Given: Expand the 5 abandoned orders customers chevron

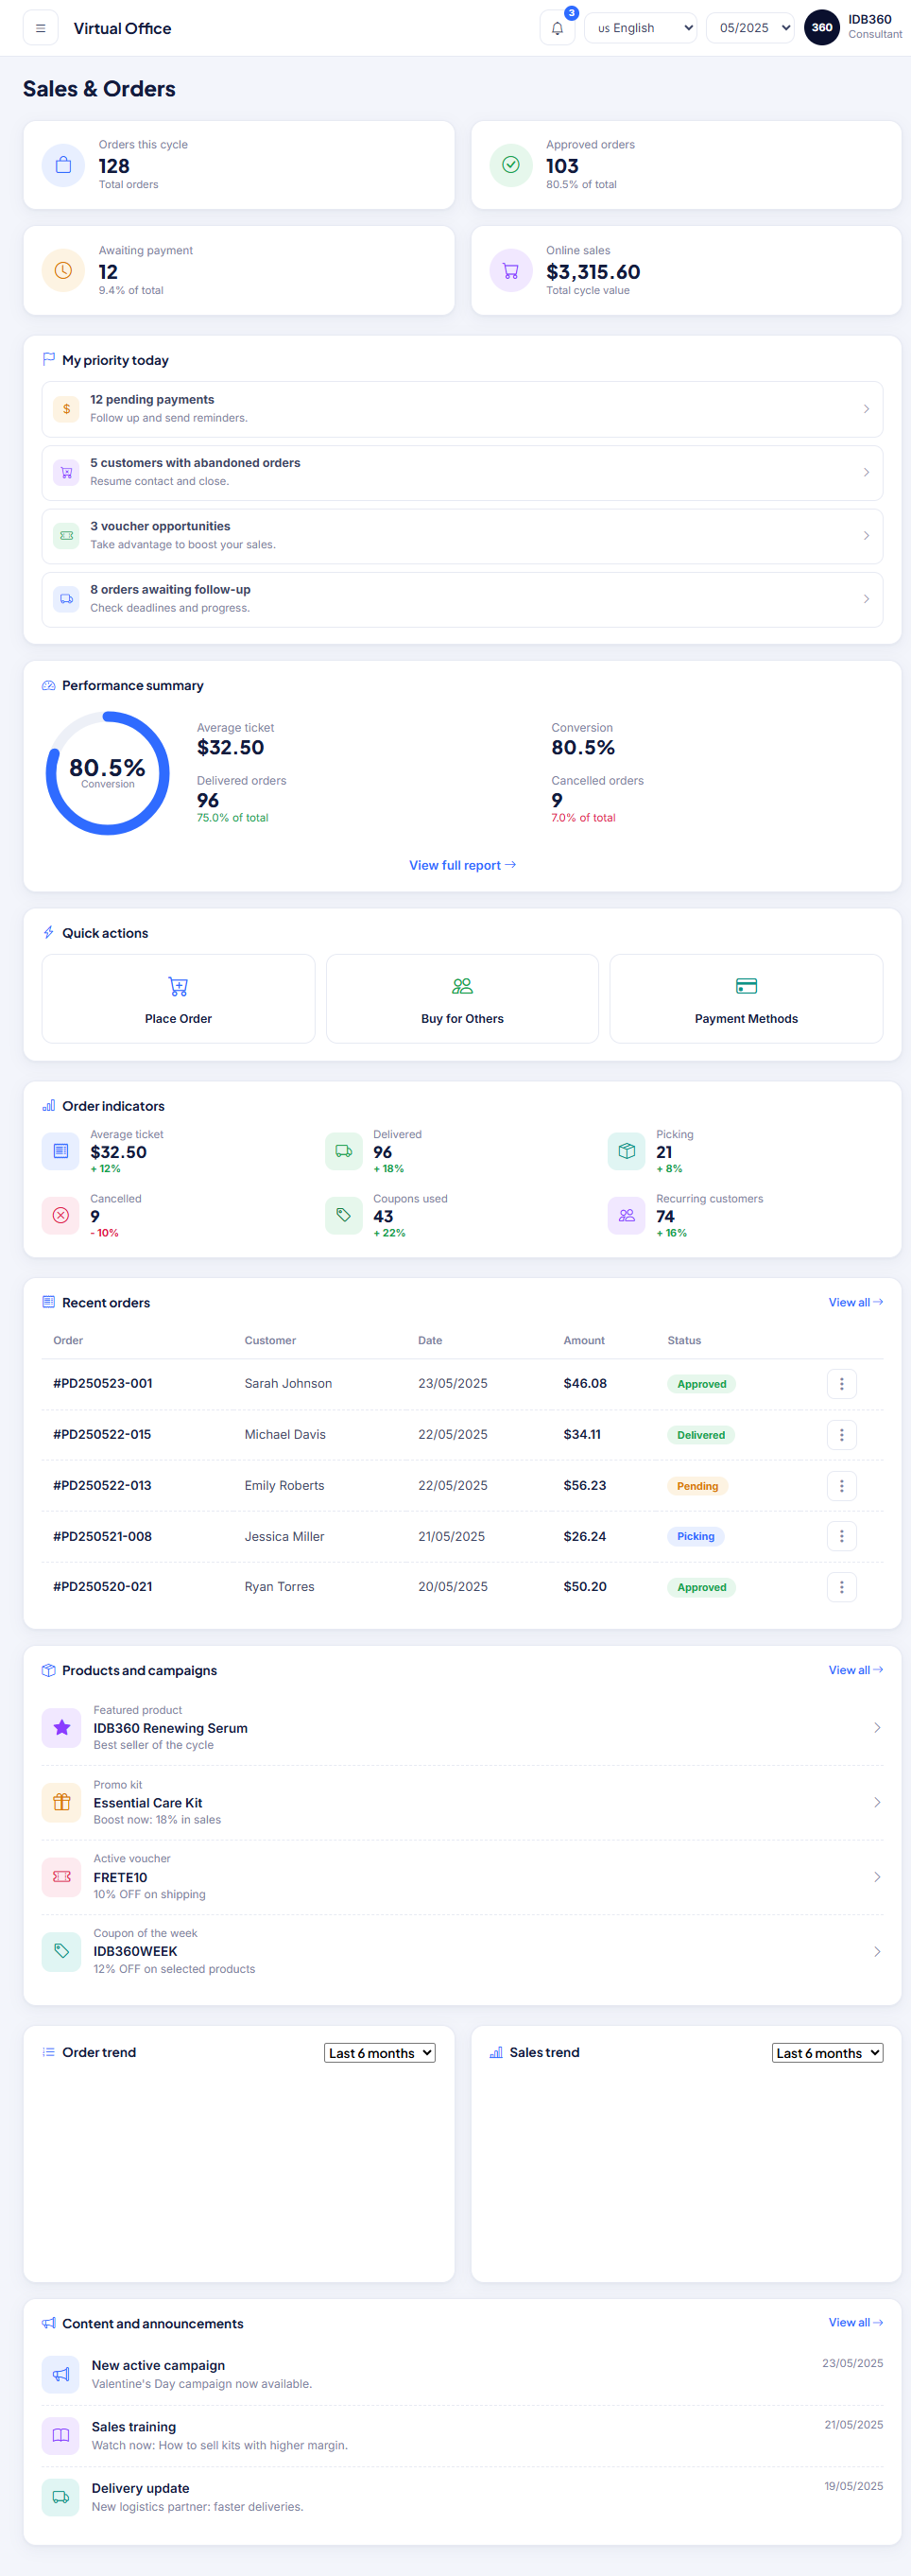Looking at the screenshot, I should click(866, 472).
